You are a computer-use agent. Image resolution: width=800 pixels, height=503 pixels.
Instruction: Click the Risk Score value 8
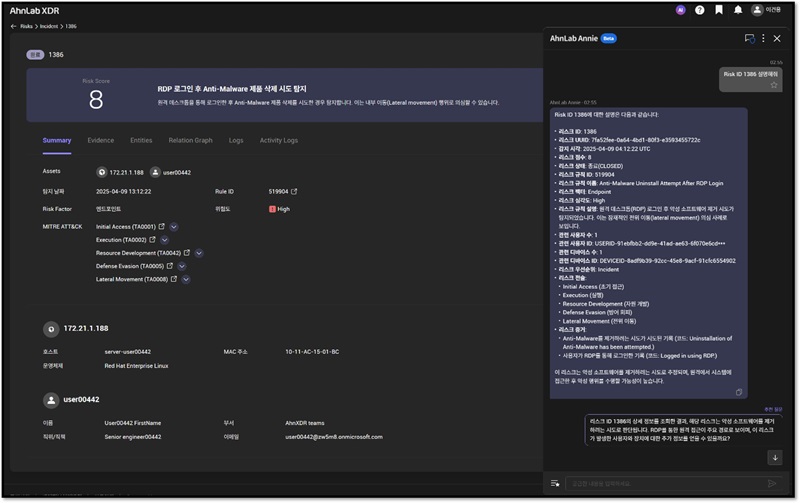click(96, 99)
